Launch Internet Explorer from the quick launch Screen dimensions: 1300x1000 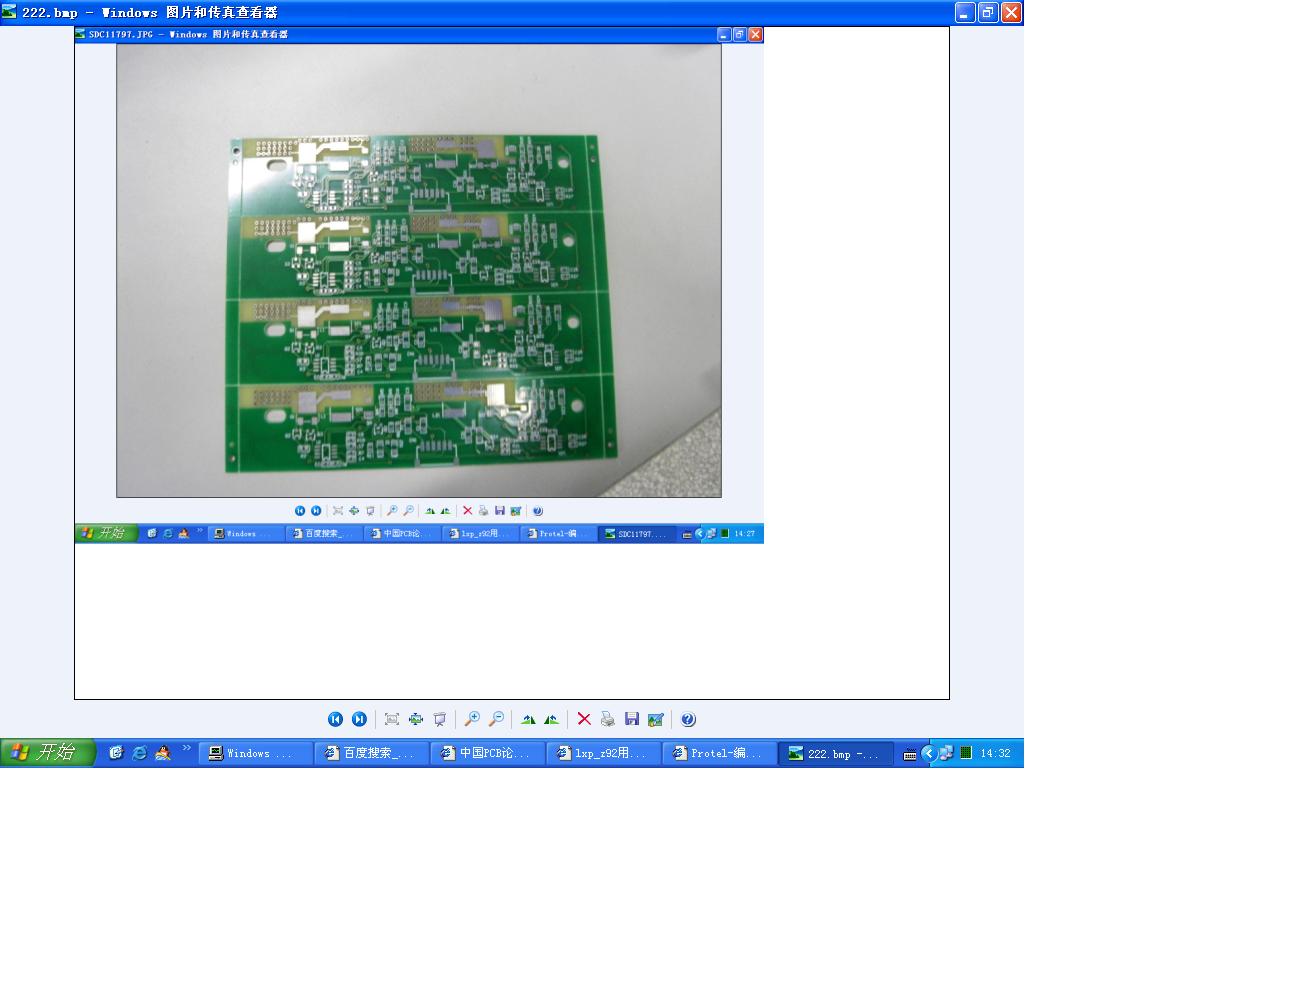tap(140, 753)
